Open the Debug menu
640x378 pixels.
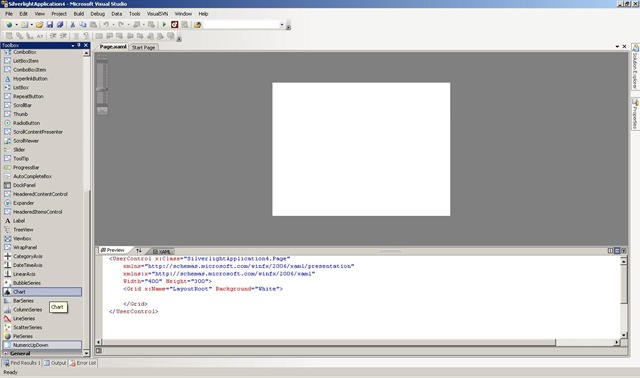click(98, 14)
